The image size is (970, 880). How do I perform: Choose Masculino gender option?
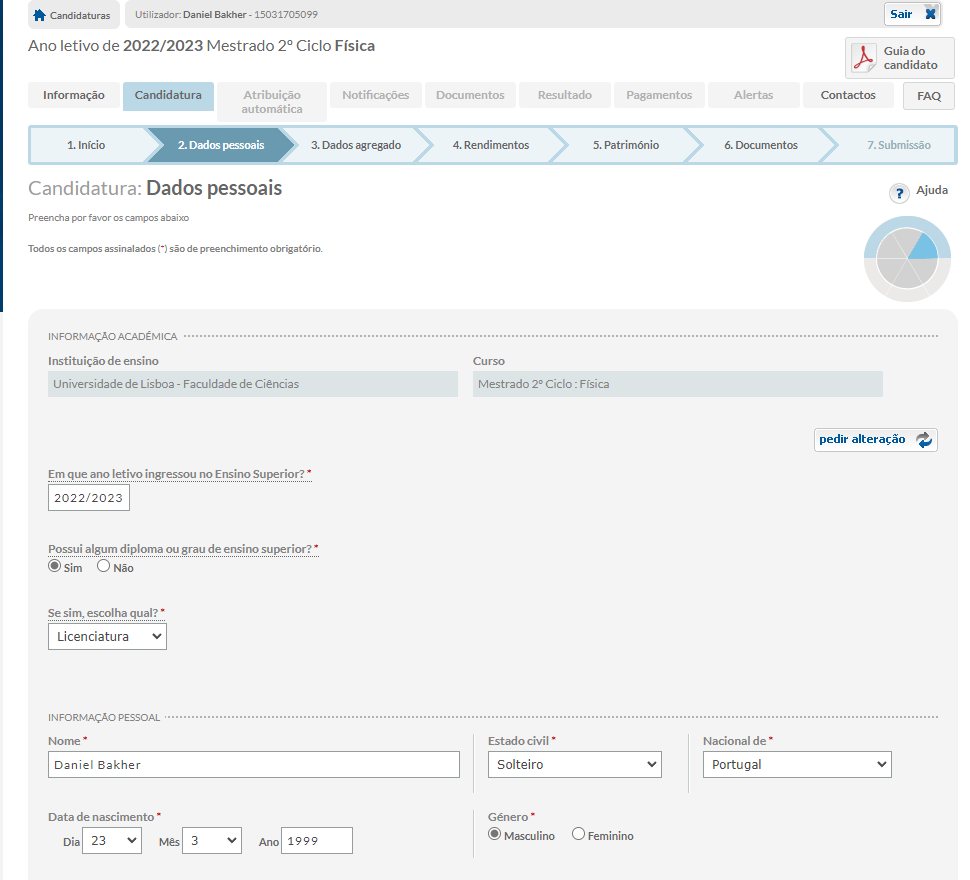click(494, 834)
